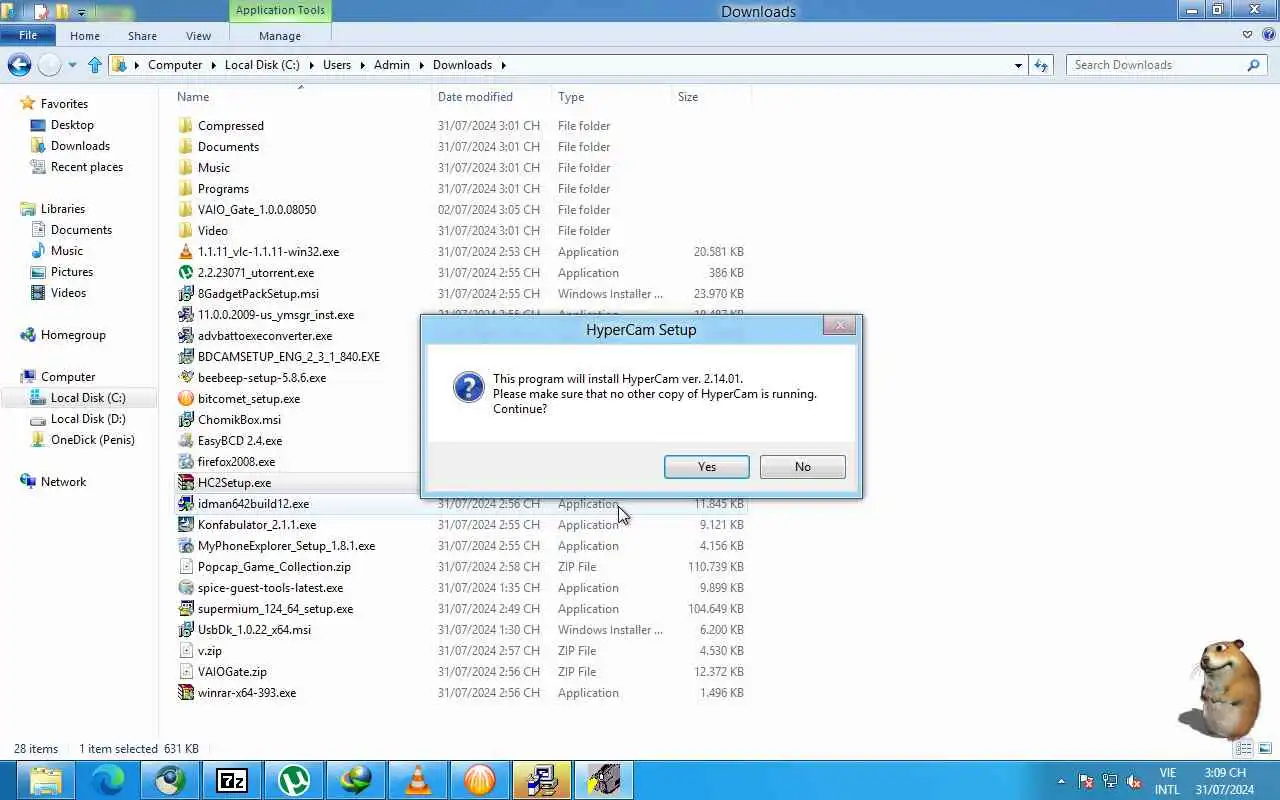The width and height of the screenshot is (1280, 800).
Task: Open Homegroup in the navigation pane
Action: [x=73, y=335]
